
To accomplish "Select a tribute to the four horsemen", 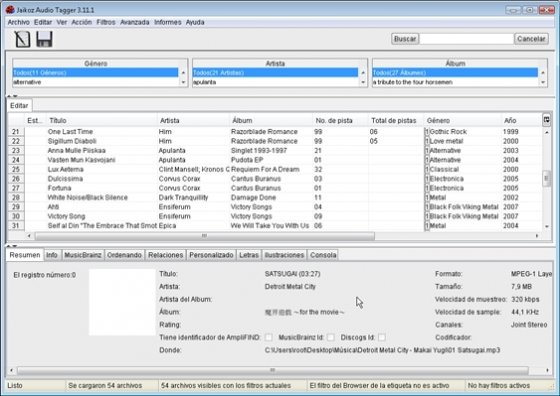I will click(455, 82).
